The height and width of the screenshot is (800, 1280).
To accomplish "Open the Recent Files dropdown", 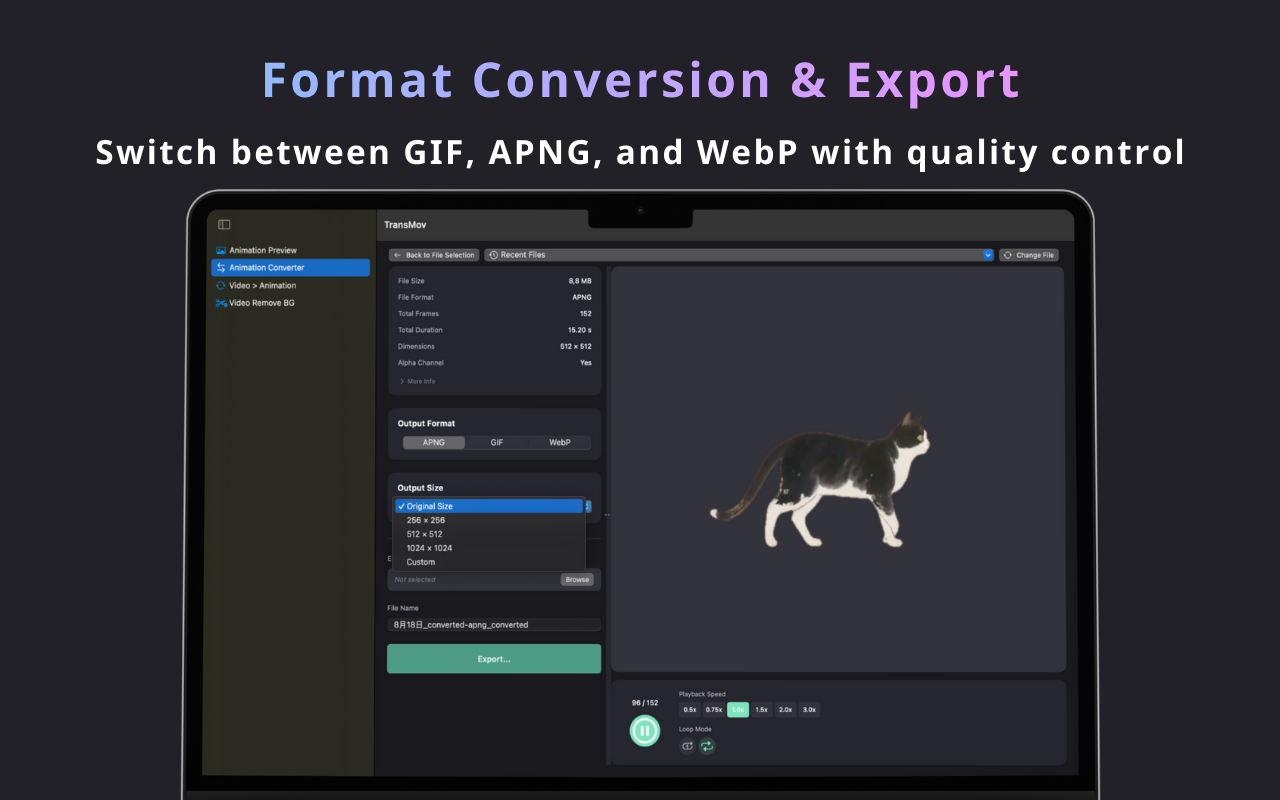I will [x=988, y=254].
